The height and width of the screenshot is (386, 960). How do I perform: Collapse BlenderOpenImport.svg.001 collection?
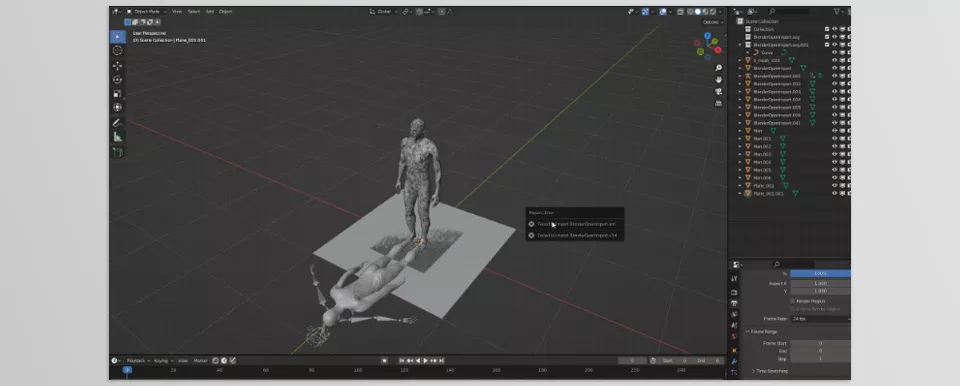tap(740, 45)
